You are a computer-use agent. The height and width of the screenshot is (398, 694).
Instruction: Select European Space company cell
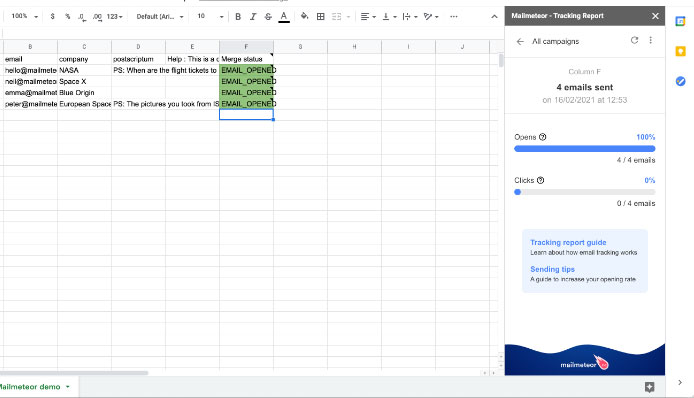tap(84, 104)
